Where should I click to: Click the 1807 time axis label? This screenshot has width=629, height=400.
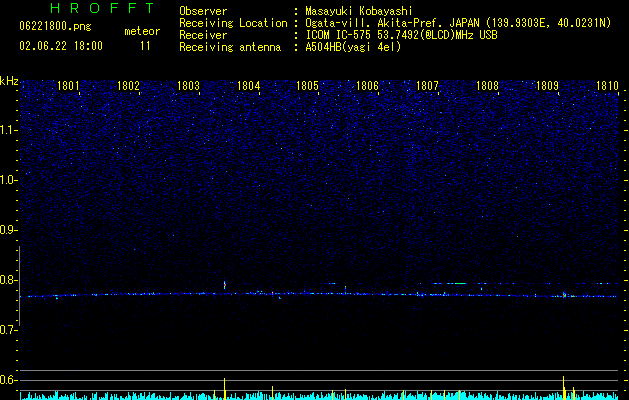click(427, 86)
